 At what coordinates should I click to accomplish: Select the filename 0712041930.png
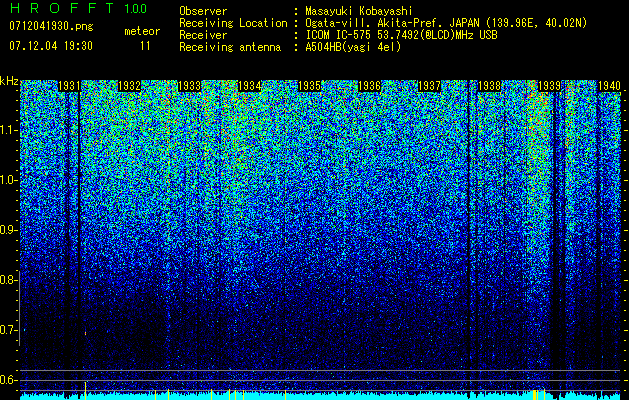coord(51,26)
